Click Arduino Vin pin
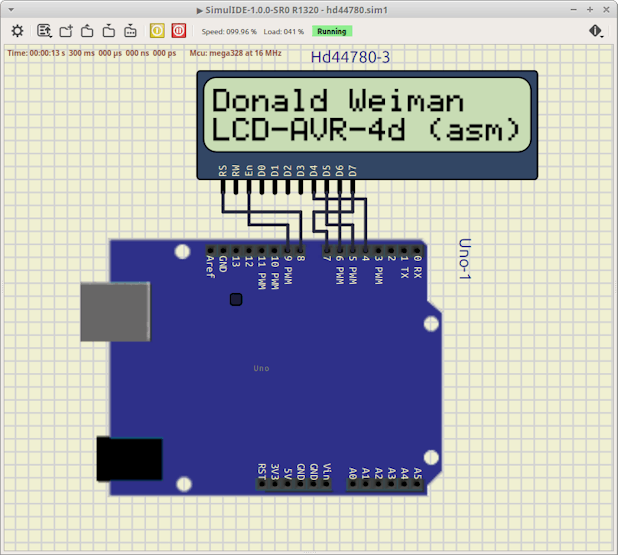Image resolution: width=618 pixels, height=555 pixels. [326, 484]
